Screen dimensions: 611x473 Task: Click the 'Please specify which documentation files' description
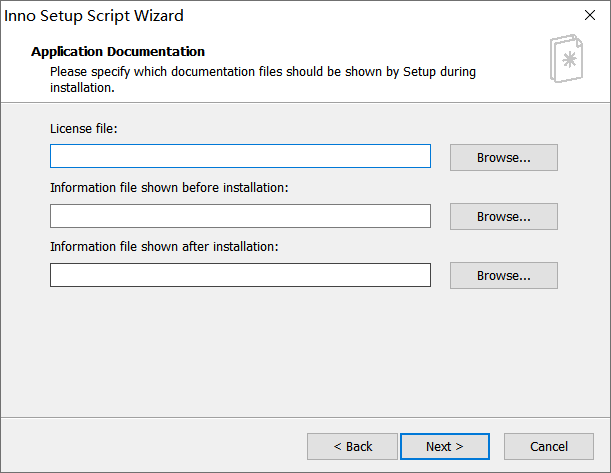click(x=263, y=79)
